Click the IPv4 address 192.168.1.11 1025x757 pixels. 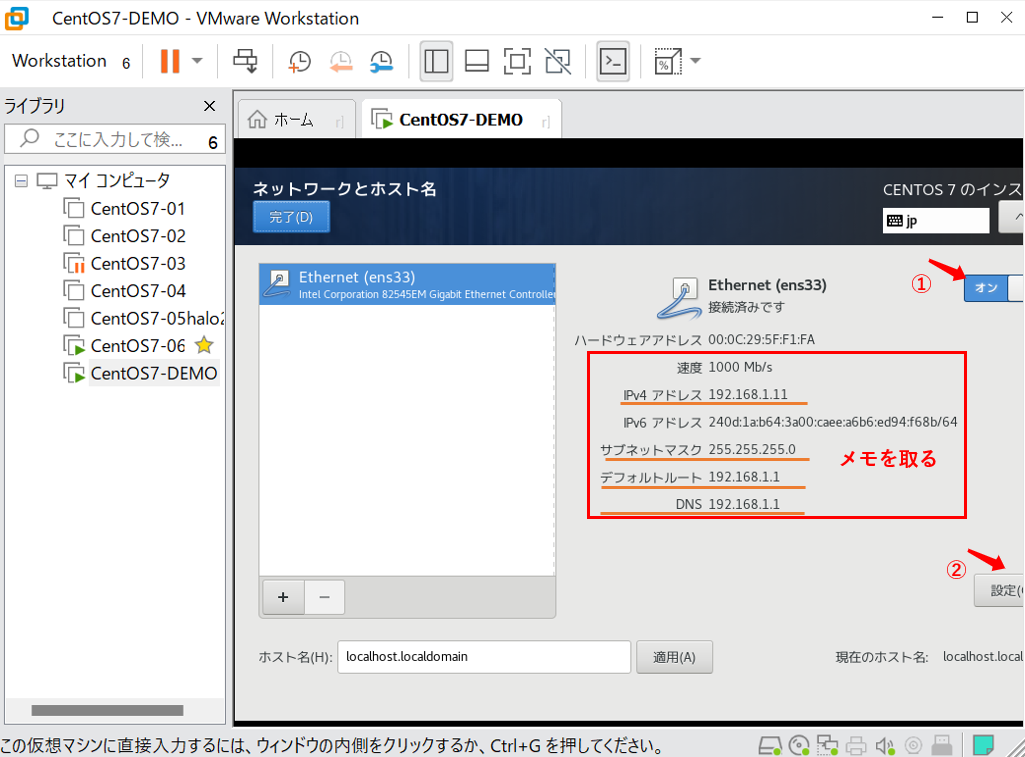(x=748, y=394)
